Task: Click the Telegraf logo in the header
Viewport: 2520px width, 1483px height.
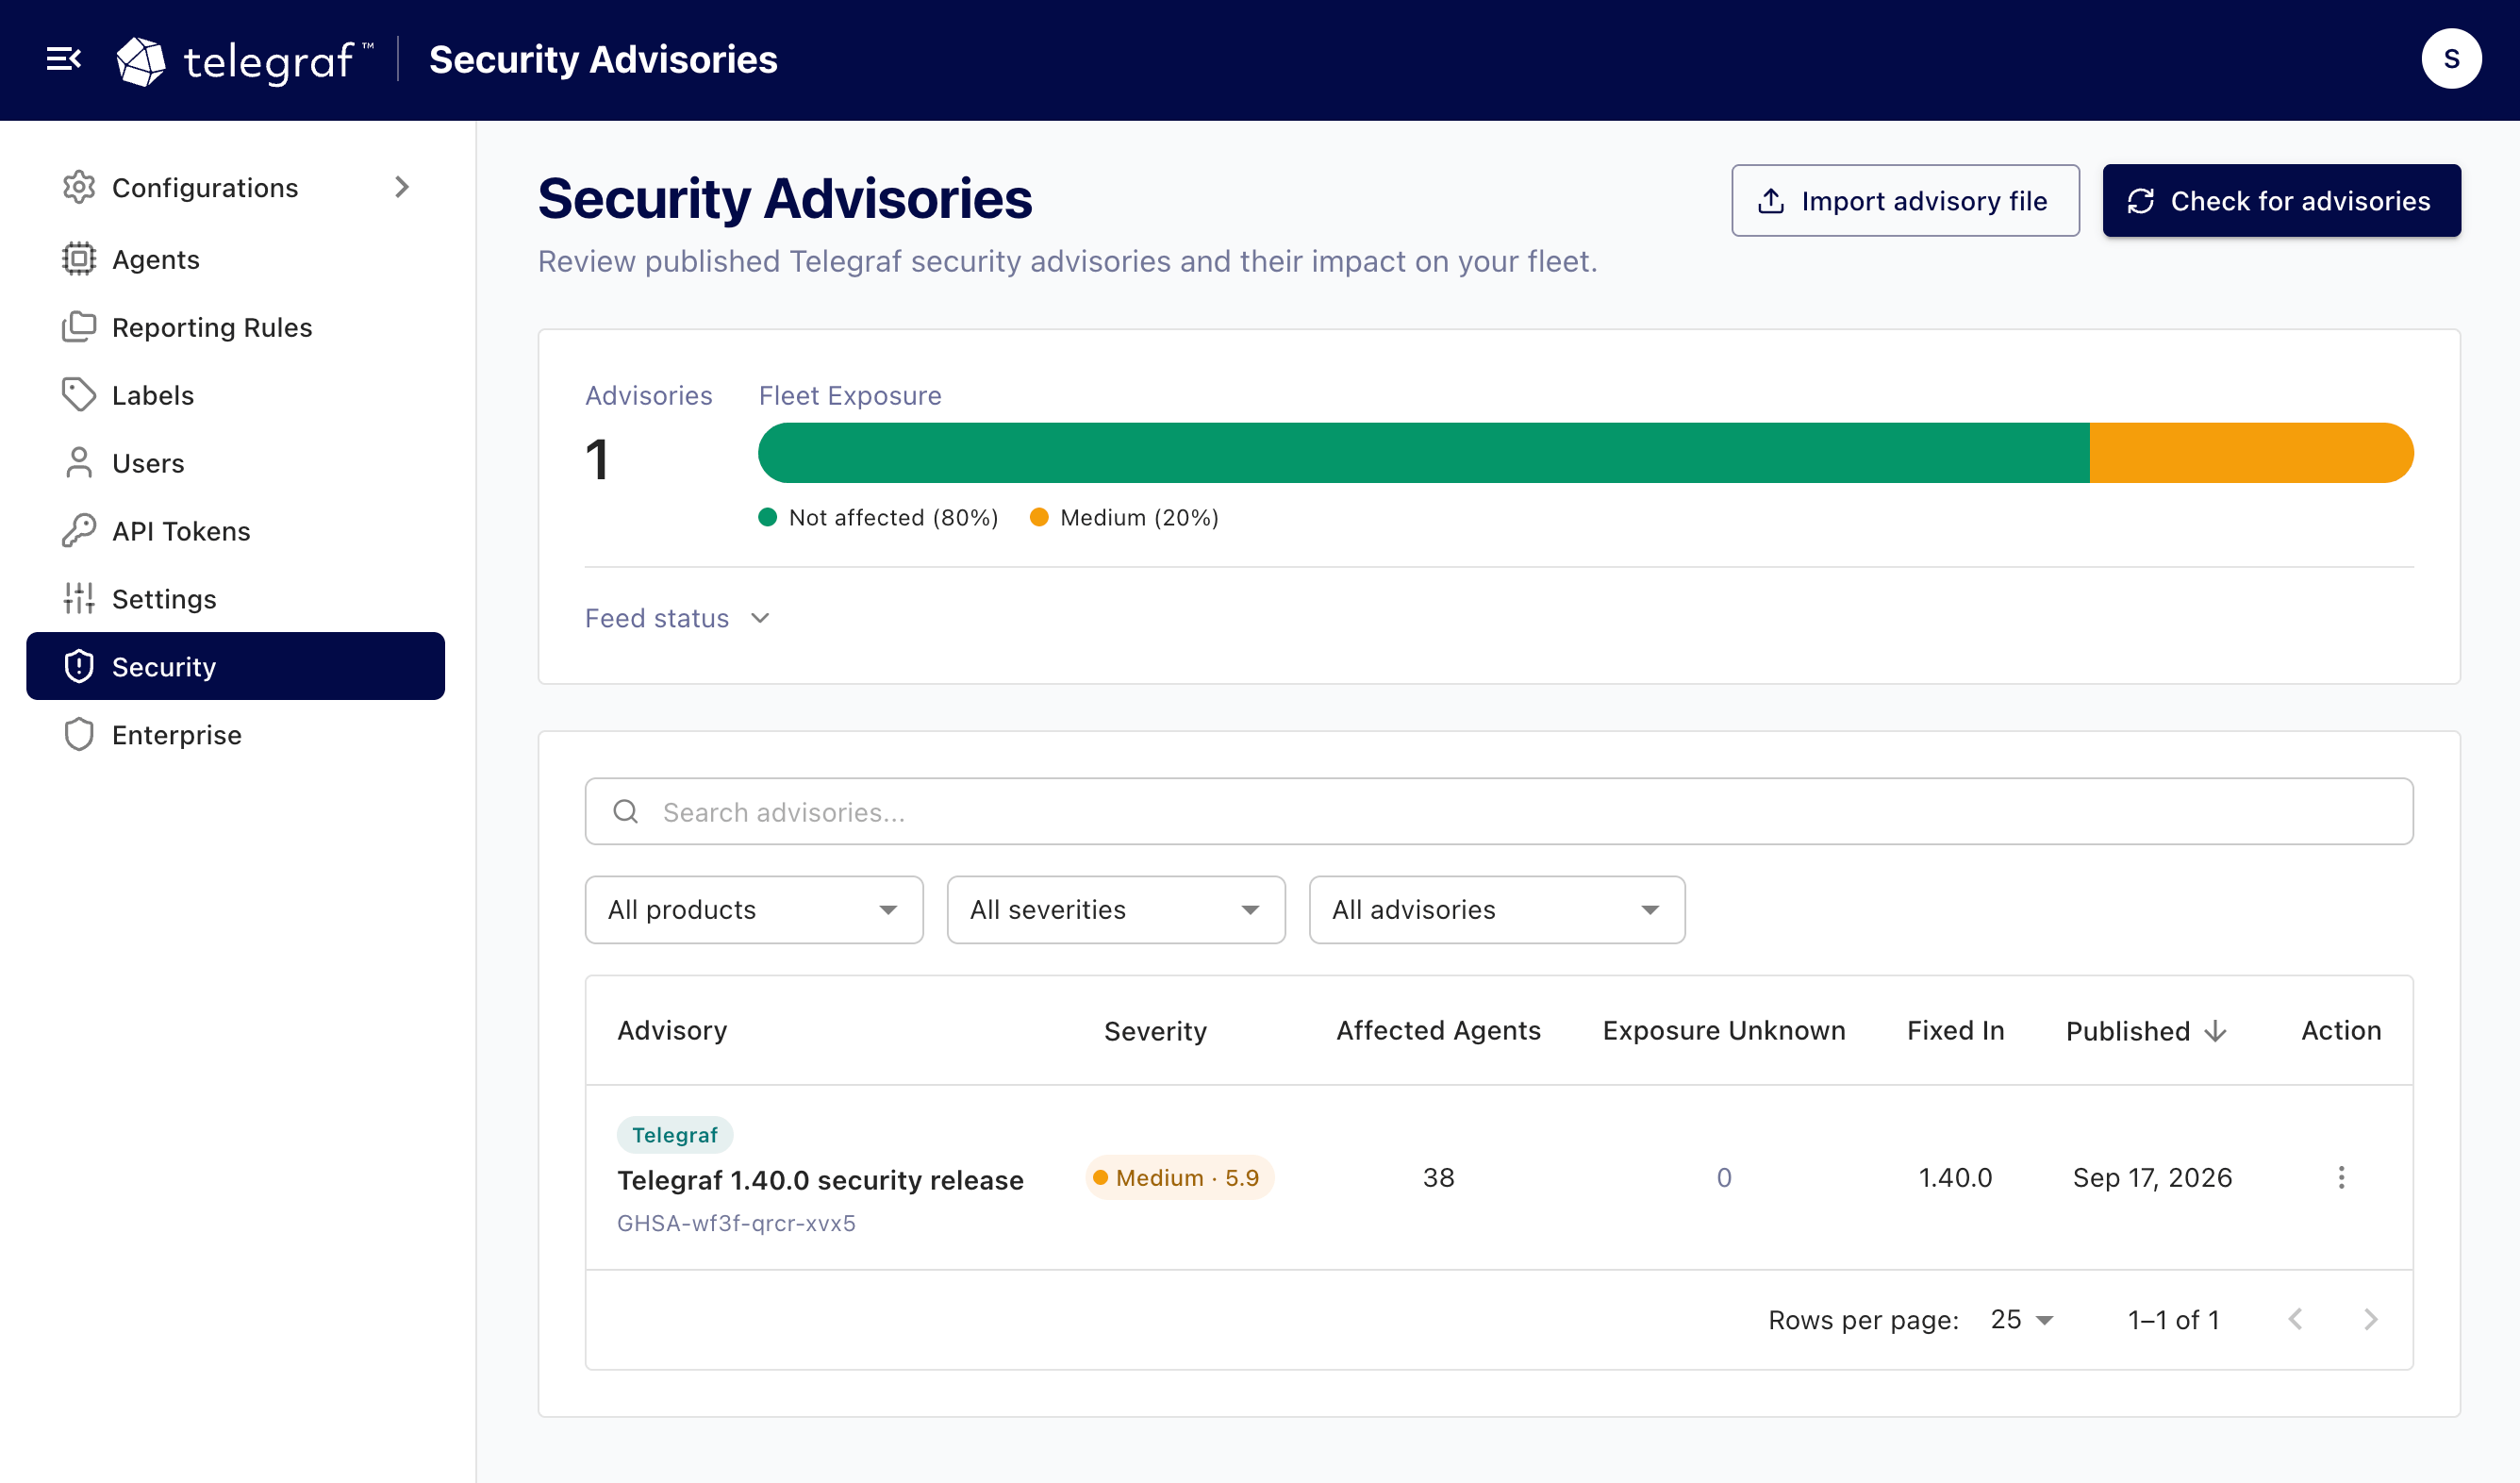Action: [x=245, y=60]
